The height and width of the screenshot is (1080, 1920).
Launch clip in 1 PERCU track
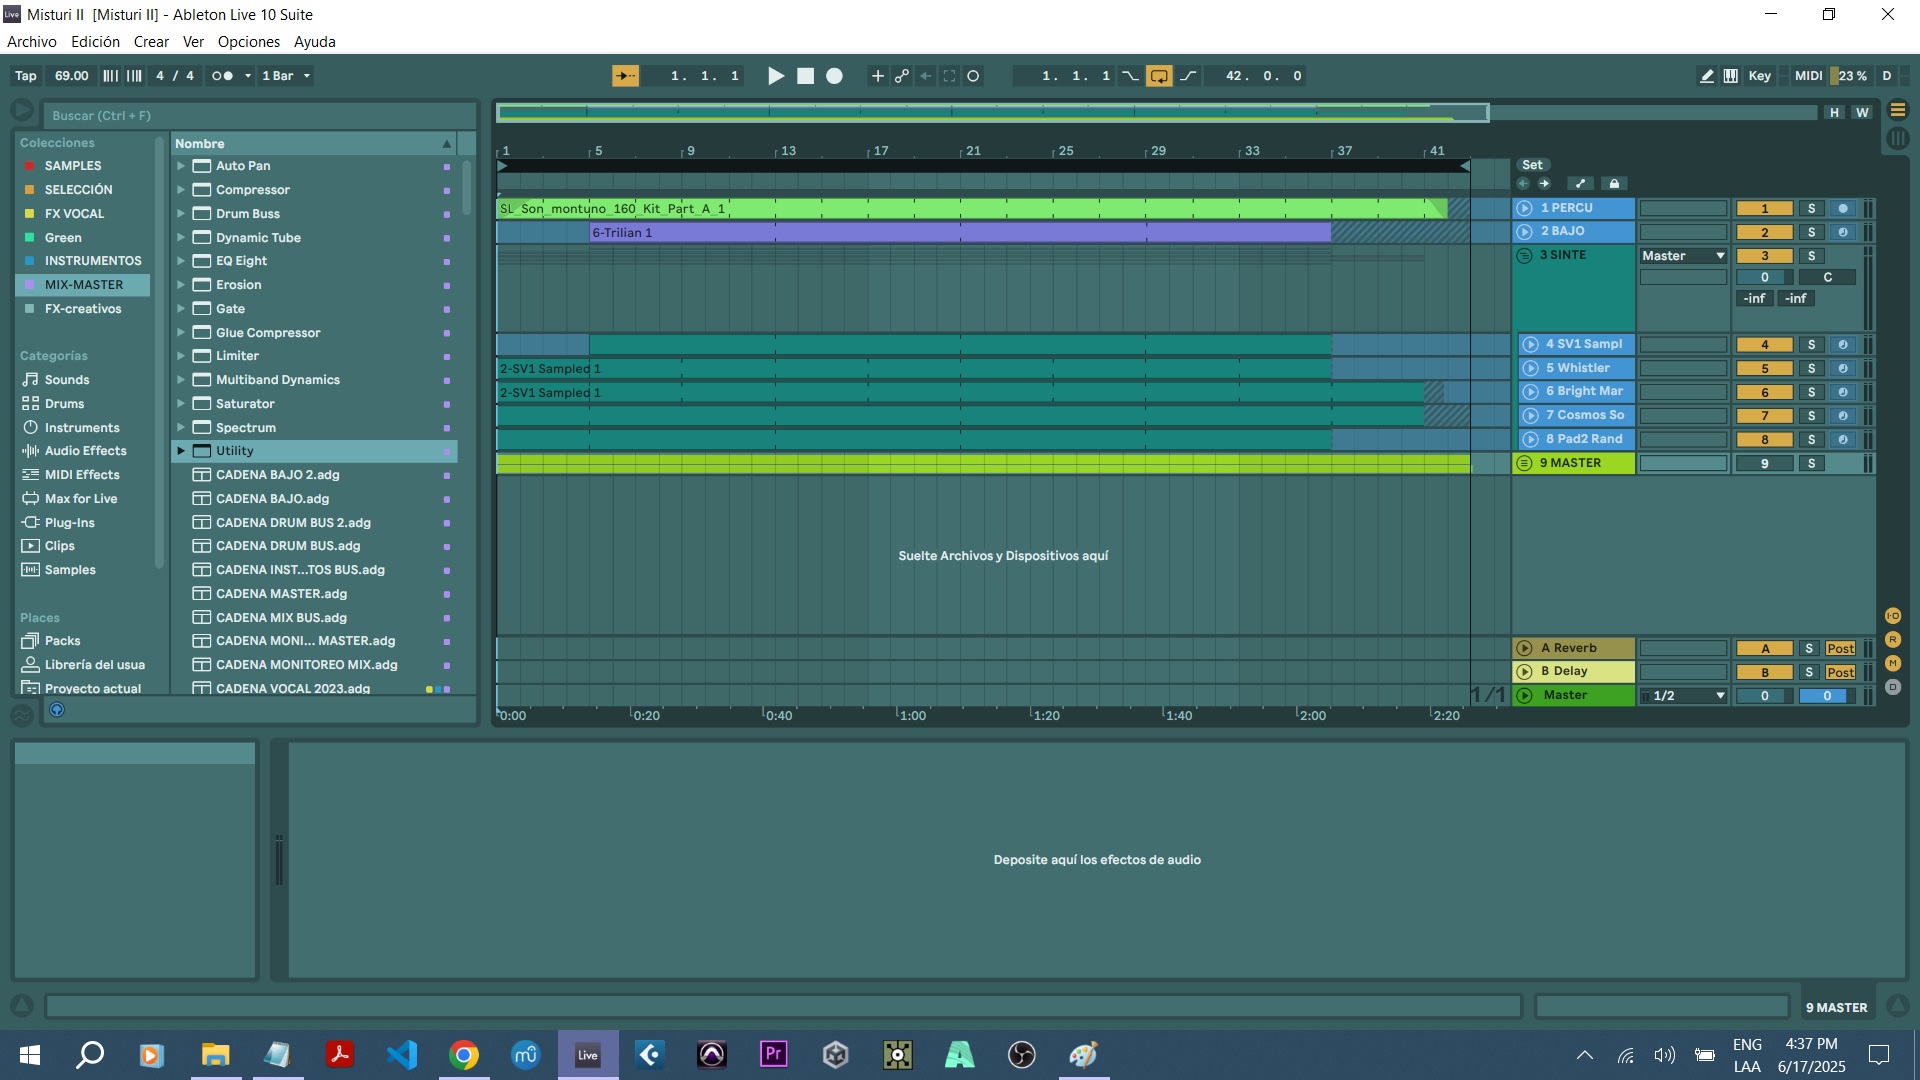point(1524,208)
